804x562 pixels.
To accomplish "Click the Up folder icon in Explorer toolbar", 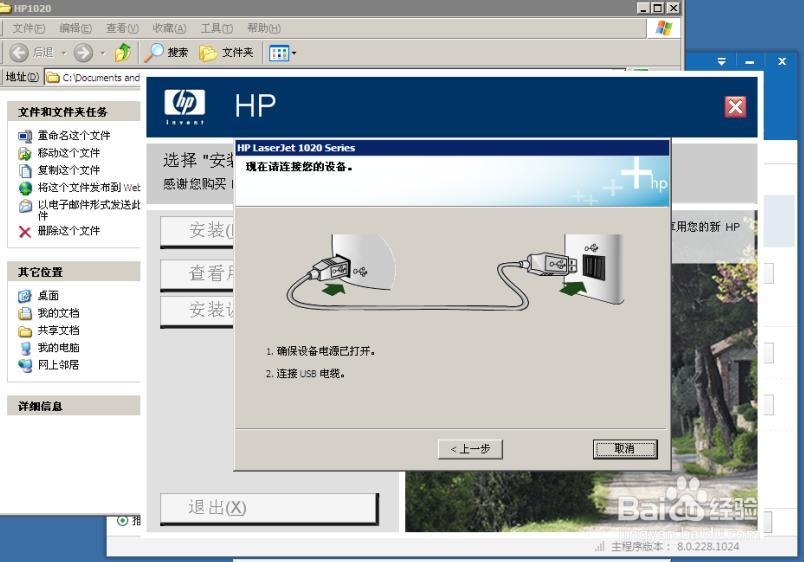I will point(123,52).
